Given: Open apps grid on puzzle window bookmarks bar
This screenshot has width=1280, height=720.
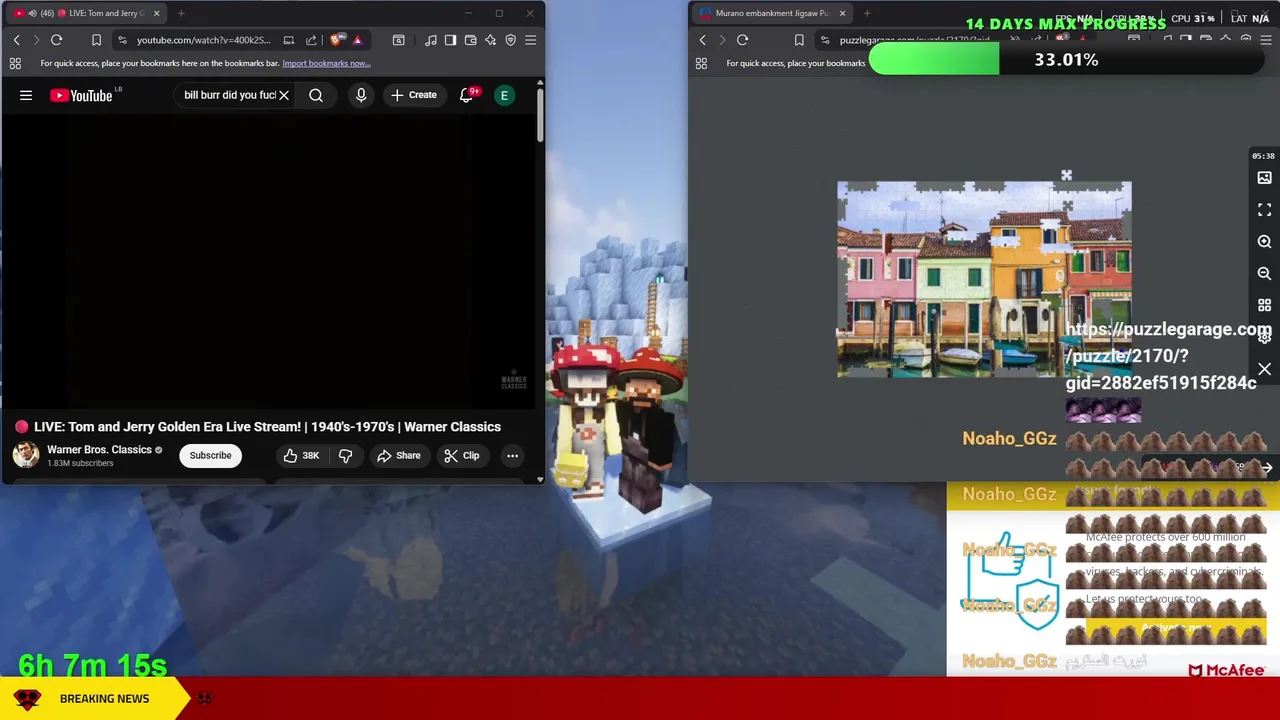Looking at the screenshot, I should (701, 63).
